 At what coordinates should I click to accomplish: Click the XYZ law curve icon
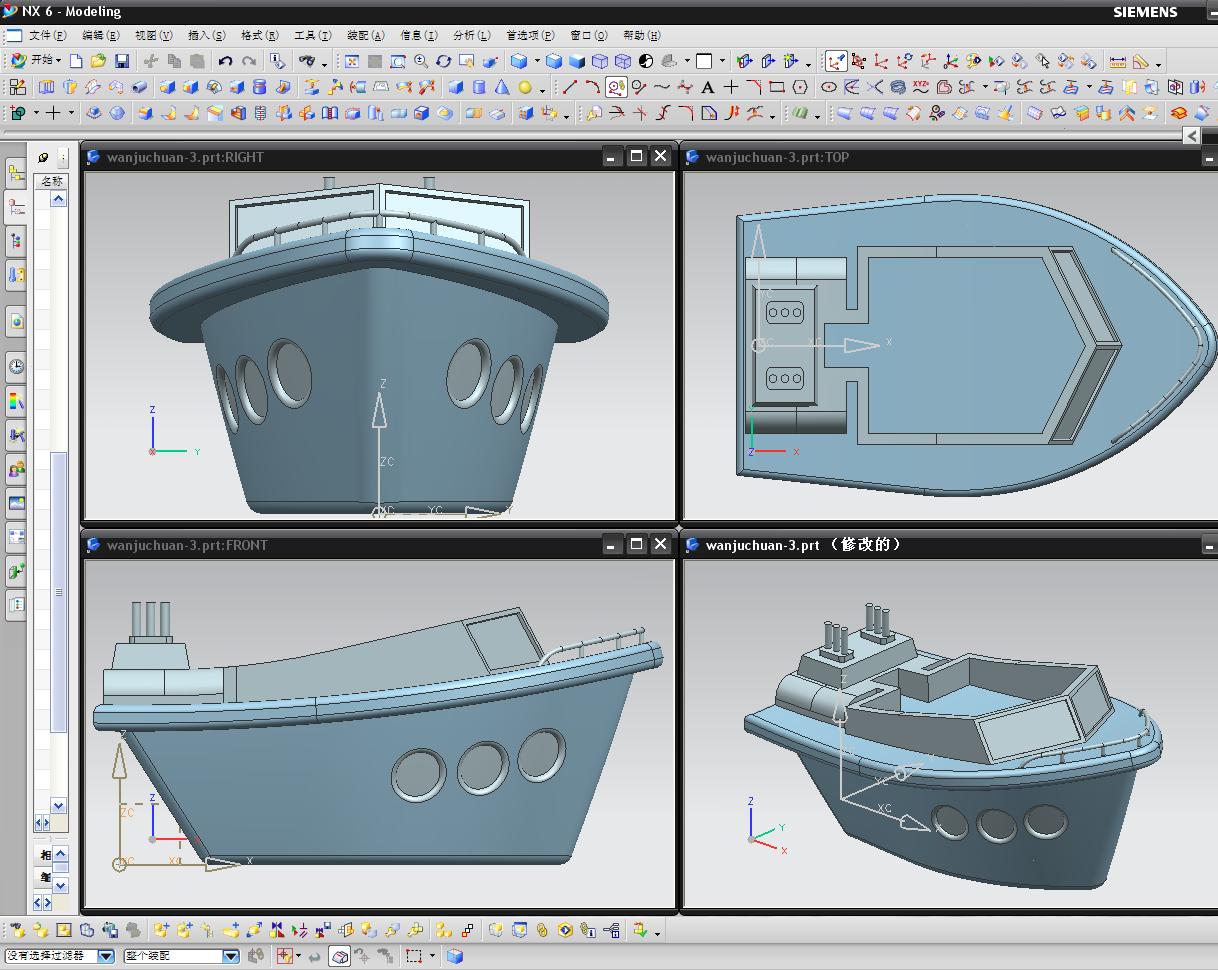[921, 87]
